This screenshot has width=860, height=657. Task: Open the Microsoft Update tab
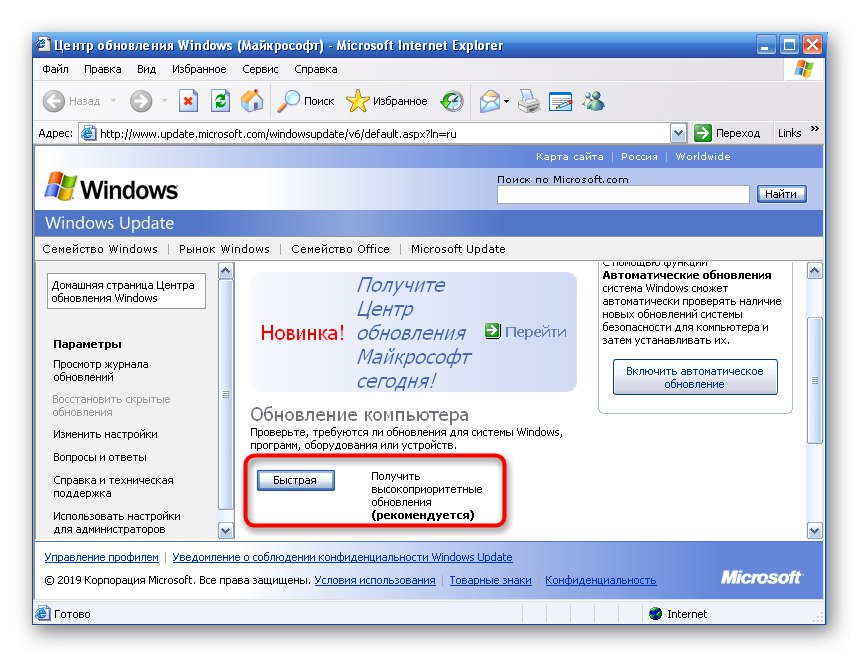[458, 249]
